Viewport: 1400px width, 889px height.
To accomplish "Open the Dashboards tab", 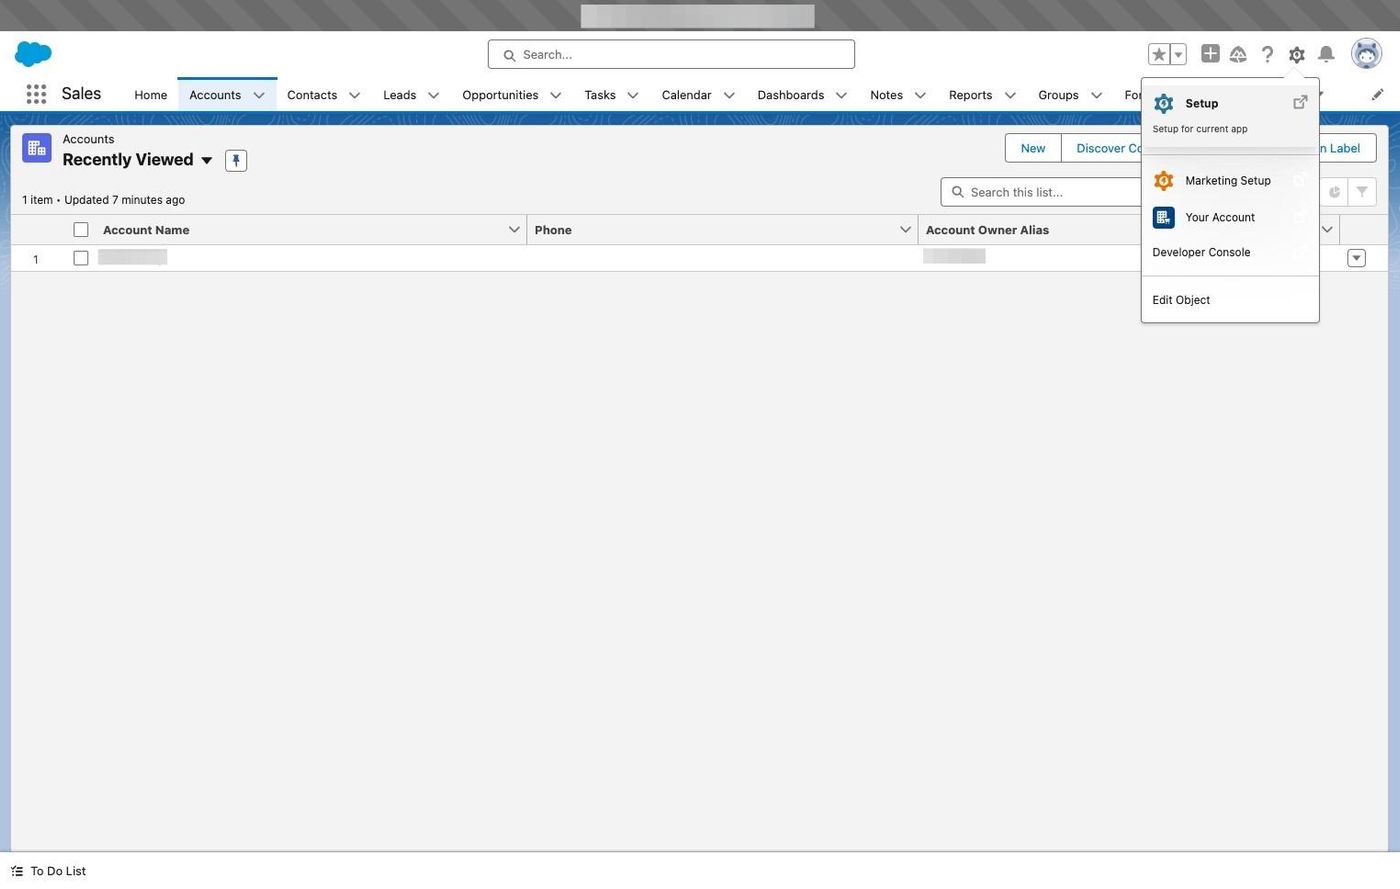I will [x=790, y=95].
